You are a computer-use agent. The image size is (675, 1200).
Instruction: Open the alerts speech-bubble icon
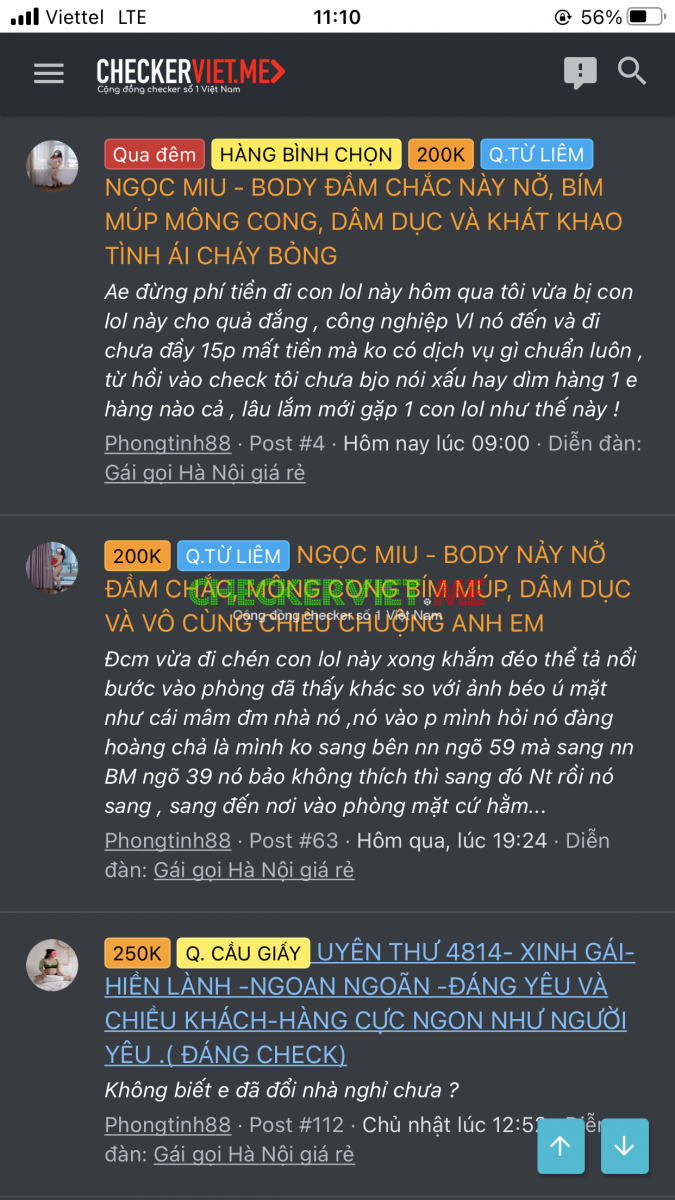click(x=580, y=73)
